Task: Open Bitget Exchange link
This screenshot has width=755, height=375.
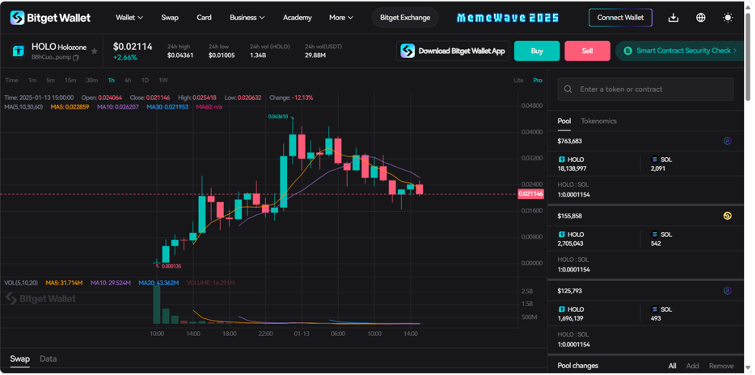Action: click(x=405, y=17)
